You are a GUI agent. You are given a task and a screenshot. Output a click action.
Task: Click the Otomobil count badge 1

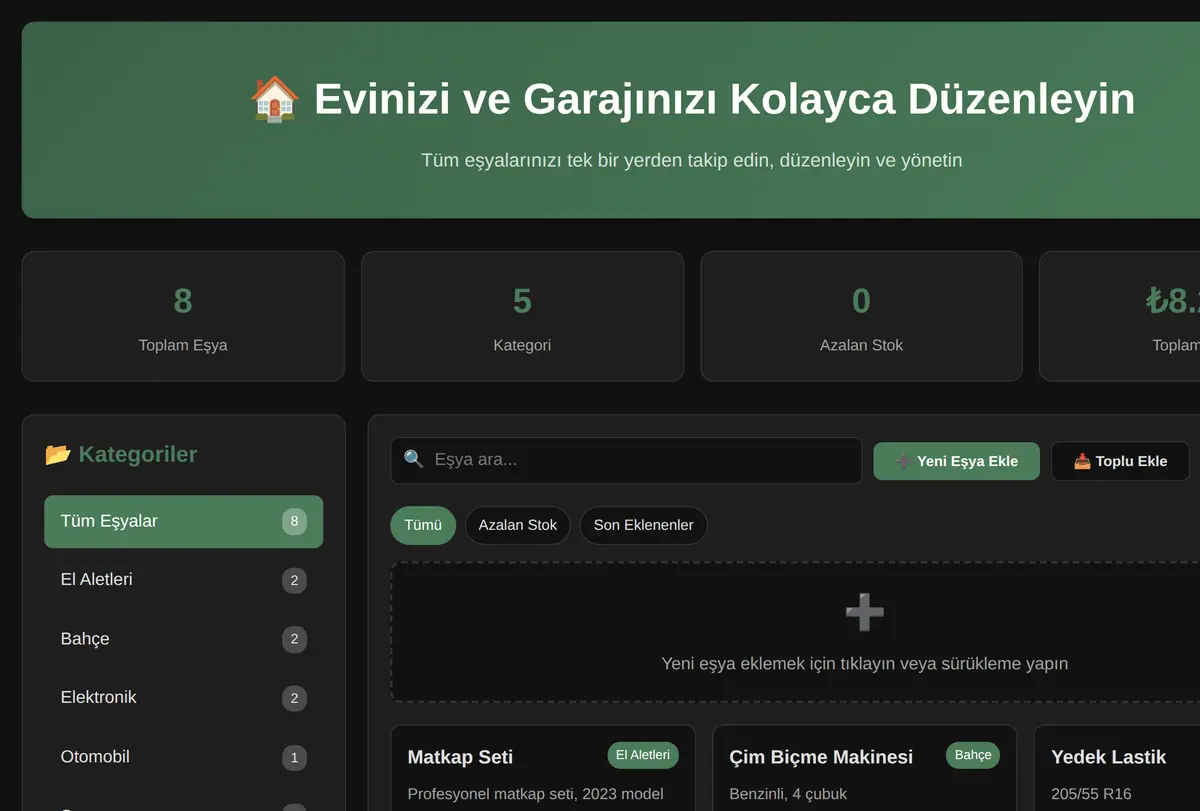(294, 757)
